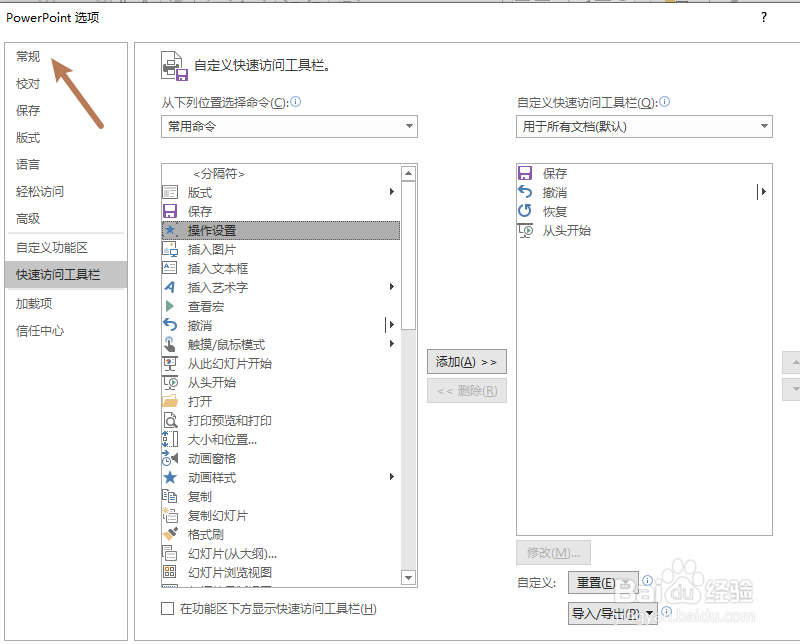Screen dimensions: 800x644
Task: Select the 操作设置 star icon row
Action: click(281, 230)
